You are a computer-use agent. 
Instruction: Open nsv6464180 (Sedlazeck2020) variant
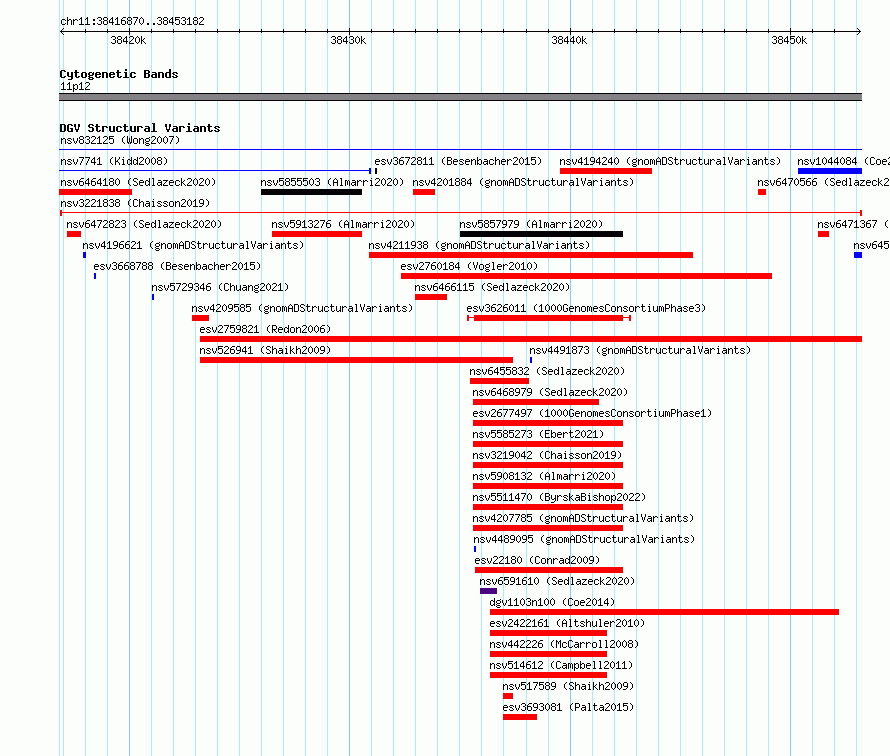(x=138, y=182)
